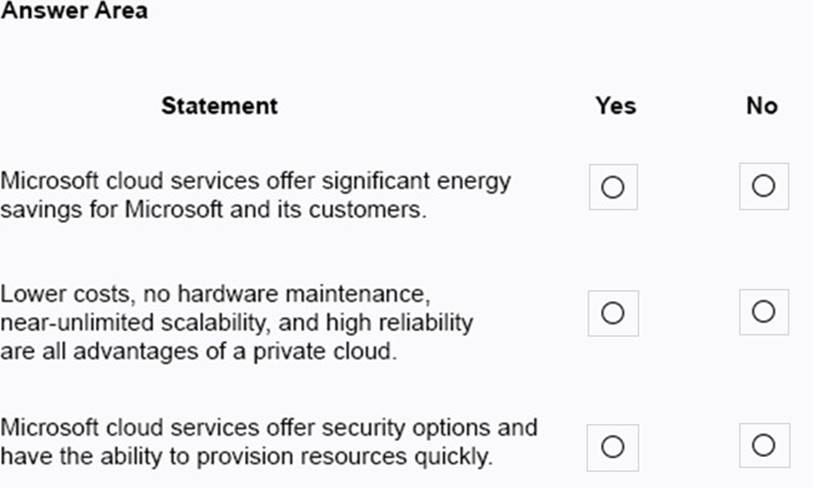Select Yes for the energy savings statement
This screenshot has width=813, height=488.
tap(613, 187)
